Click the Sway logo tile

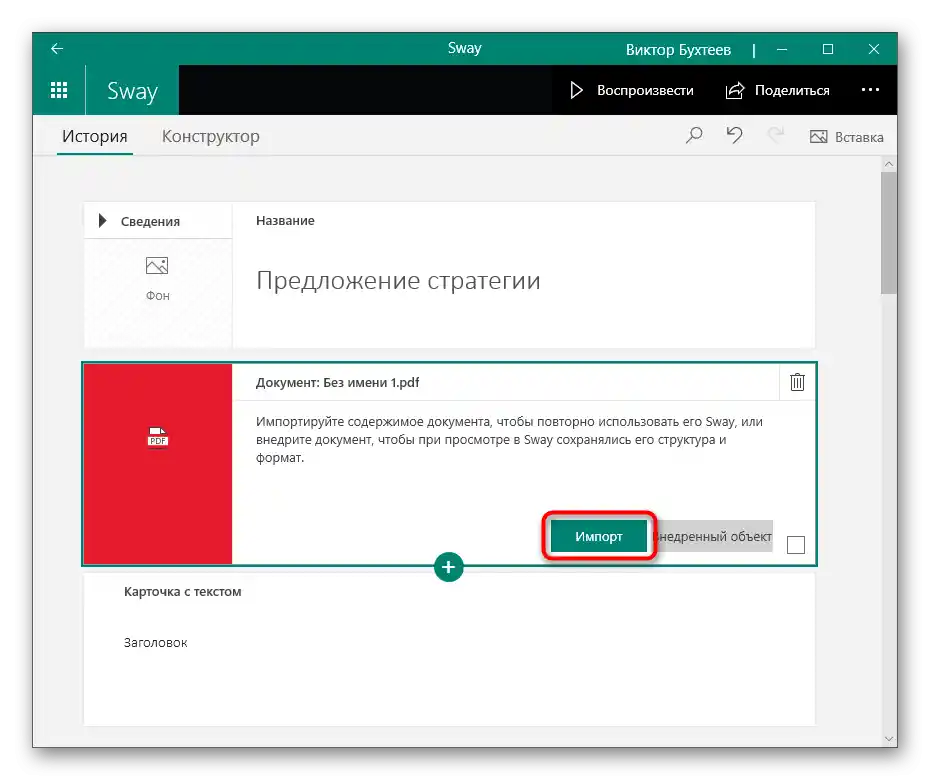click(x=132, y=90)
